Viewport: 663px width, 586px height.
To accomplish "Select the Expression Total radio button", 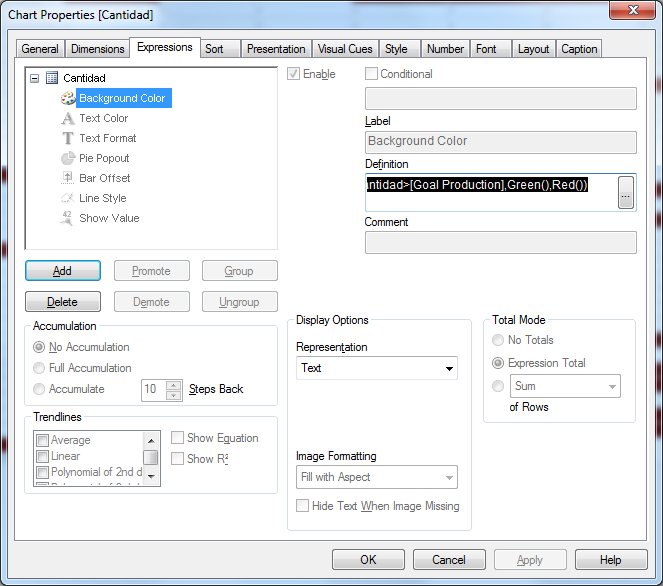I will point(498,363).
